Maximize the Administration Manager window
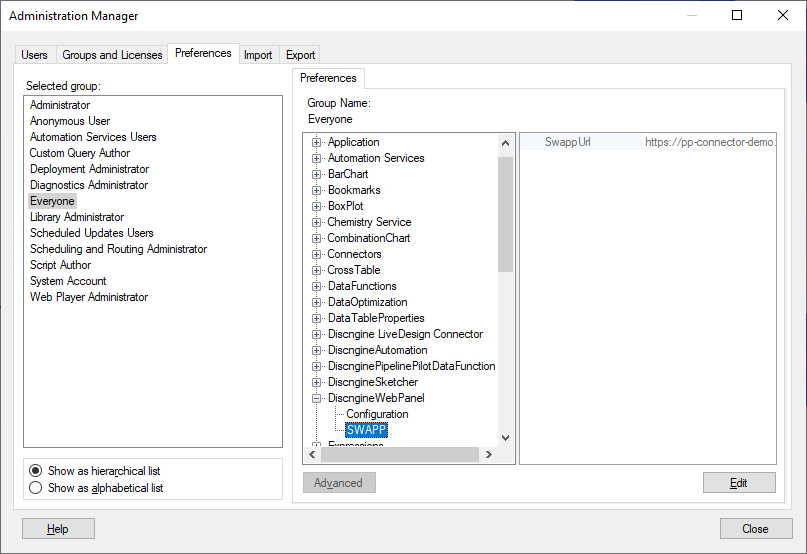 737,15
